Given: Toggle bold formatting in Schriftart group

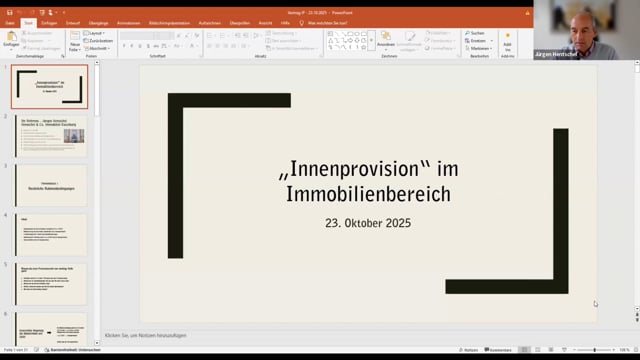Looking at the screenshot, I should pos(124,46).
